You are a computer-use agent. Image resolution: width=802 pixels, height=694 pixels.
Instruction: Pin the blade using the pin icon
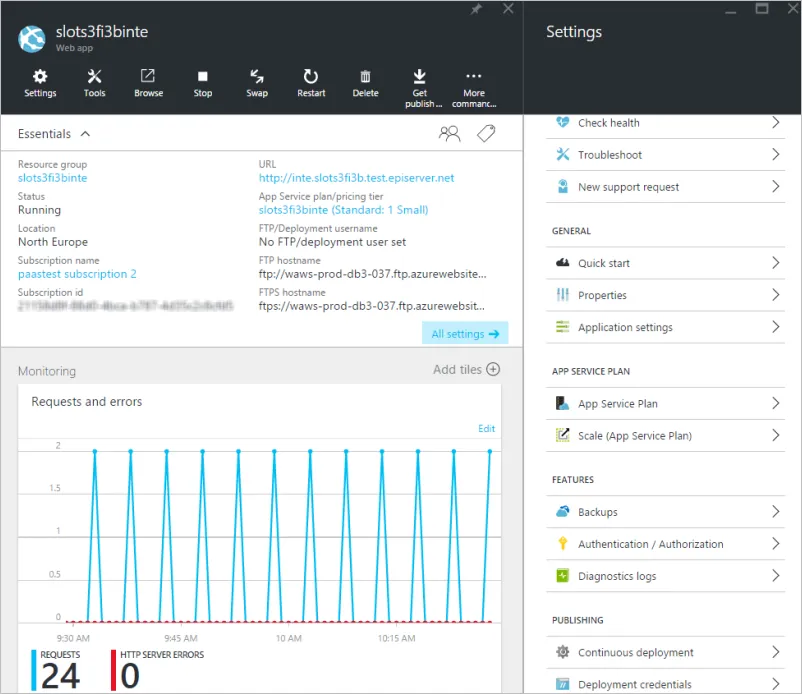coord(476,9)
